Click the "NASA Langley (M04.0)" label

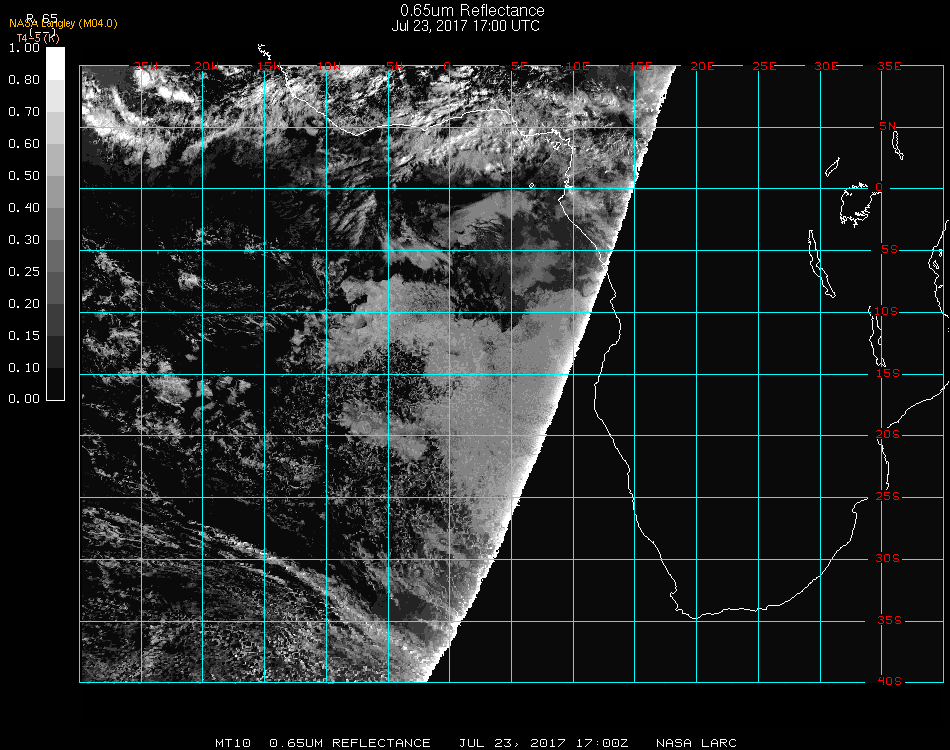pos(63,24)
